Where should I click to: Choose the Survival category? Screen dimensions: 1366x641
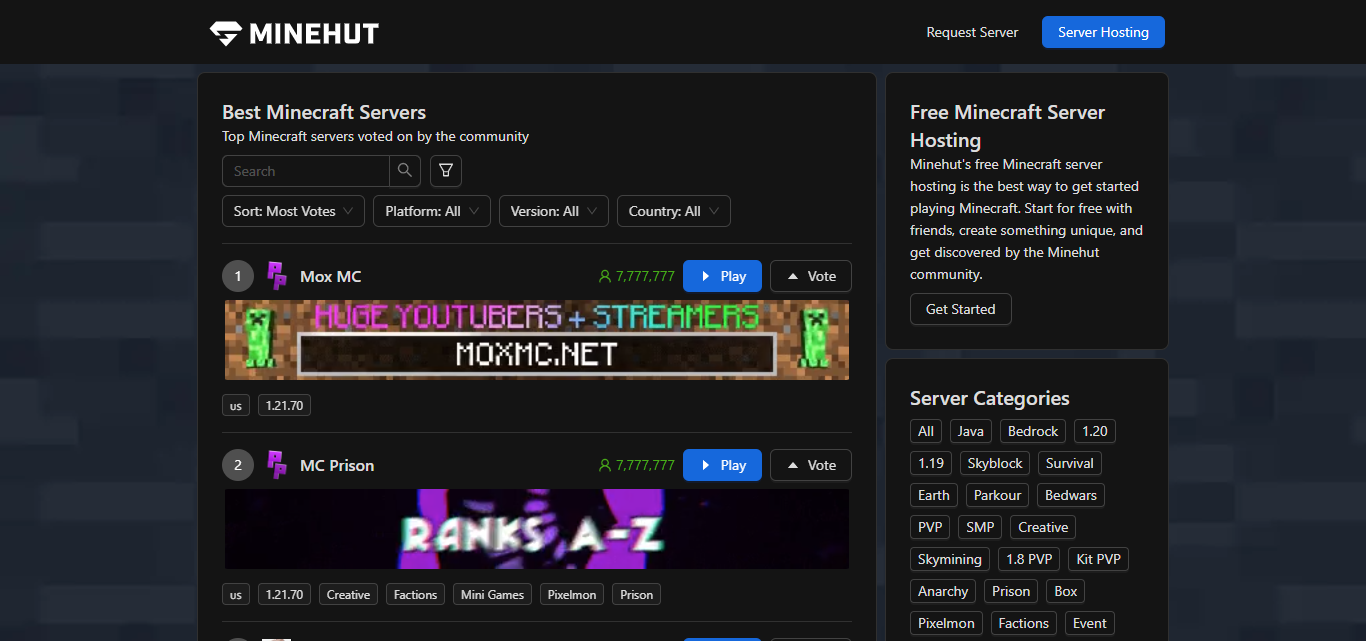(1070, 463)
